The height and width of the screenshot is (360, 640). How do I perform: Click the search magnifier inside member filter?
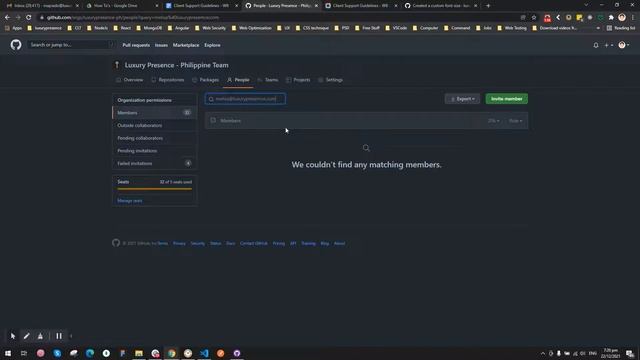(x=211, y=99)
